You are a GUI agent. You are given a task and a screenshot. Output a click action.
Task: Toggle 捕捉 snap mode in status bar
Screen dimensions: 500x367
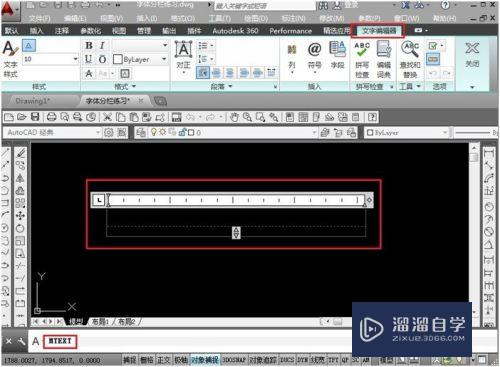[130, 360]
